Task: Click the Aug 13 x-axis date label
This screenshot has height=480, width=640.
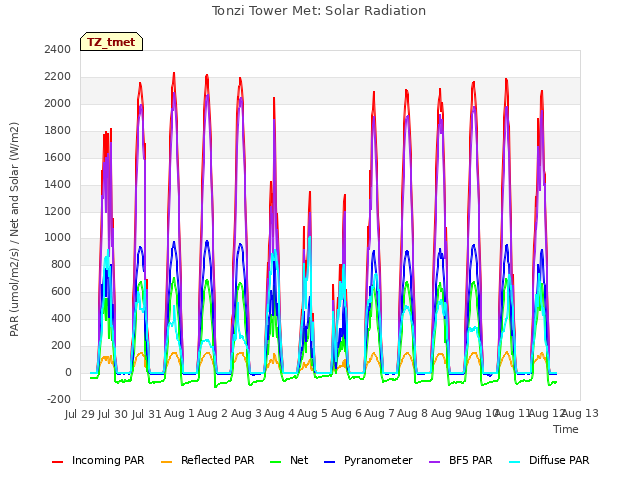Action: (x=581, y=413)
